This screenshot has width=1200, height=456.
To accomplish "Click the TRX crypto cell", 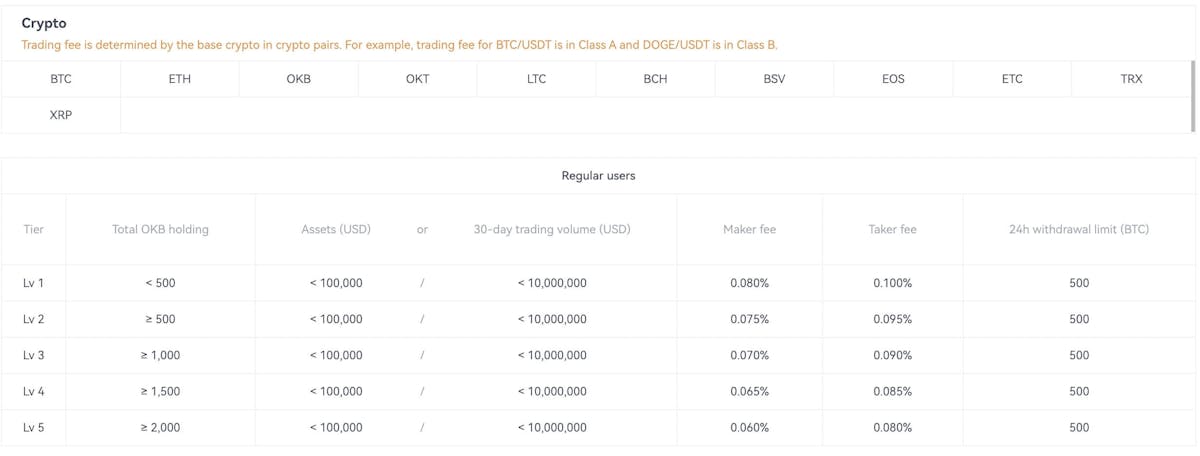I will [1131, 79].
